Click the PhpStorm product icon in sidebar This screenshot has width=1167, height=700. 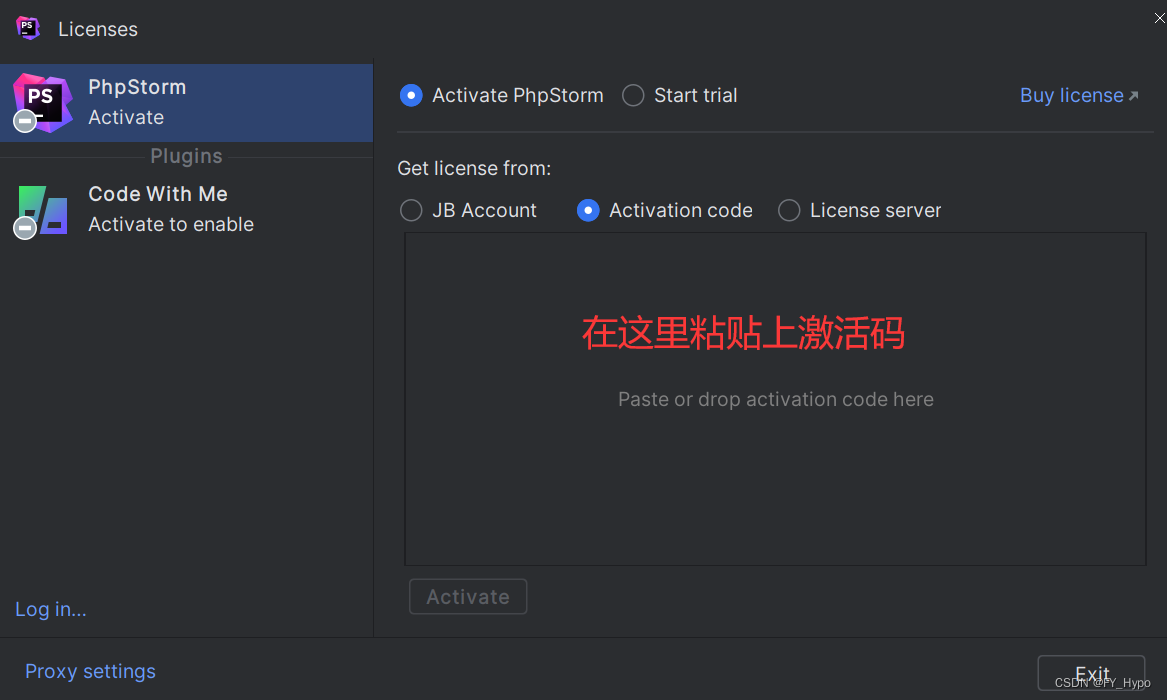[42, 103]
